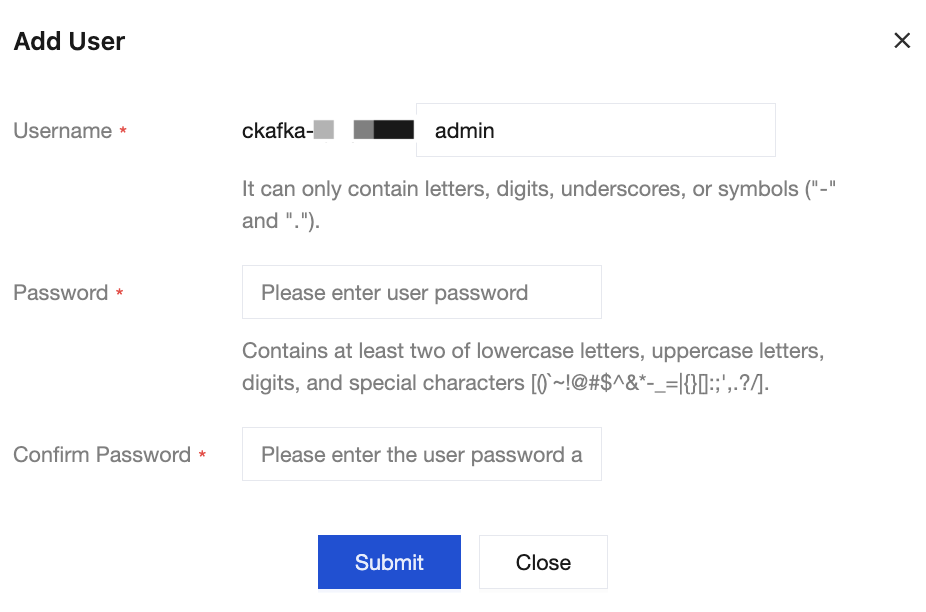The height and width of the screenshot is (612, 926).
Task: Submit the Add User form
Action: tap(389, 562)
